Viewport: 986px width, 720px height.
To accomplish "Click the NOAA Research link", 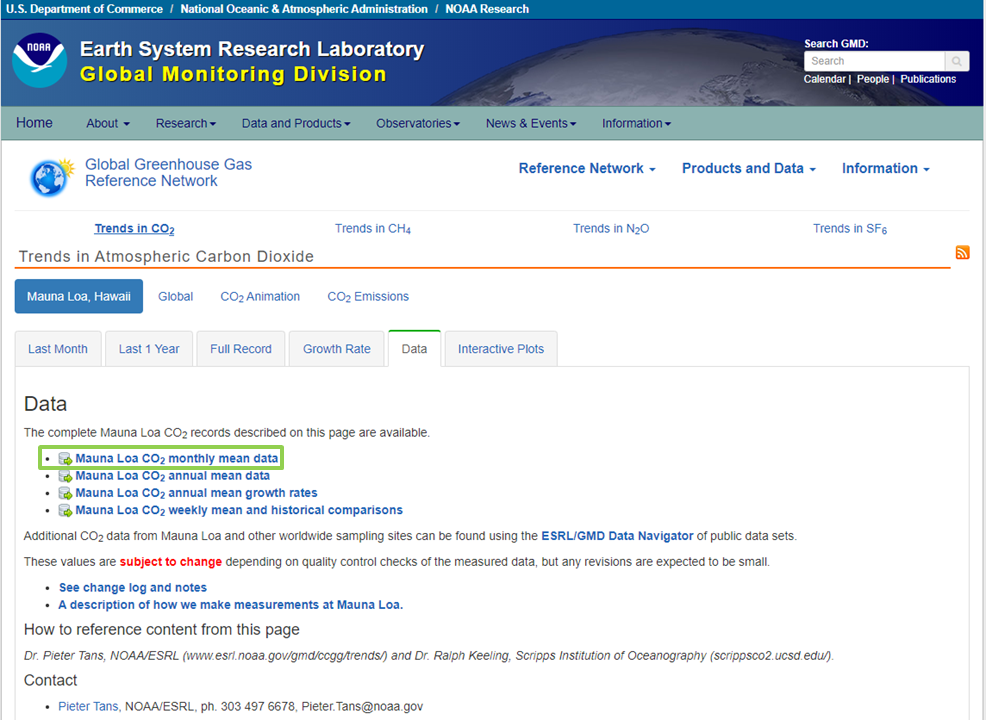I will coord(487,9).
